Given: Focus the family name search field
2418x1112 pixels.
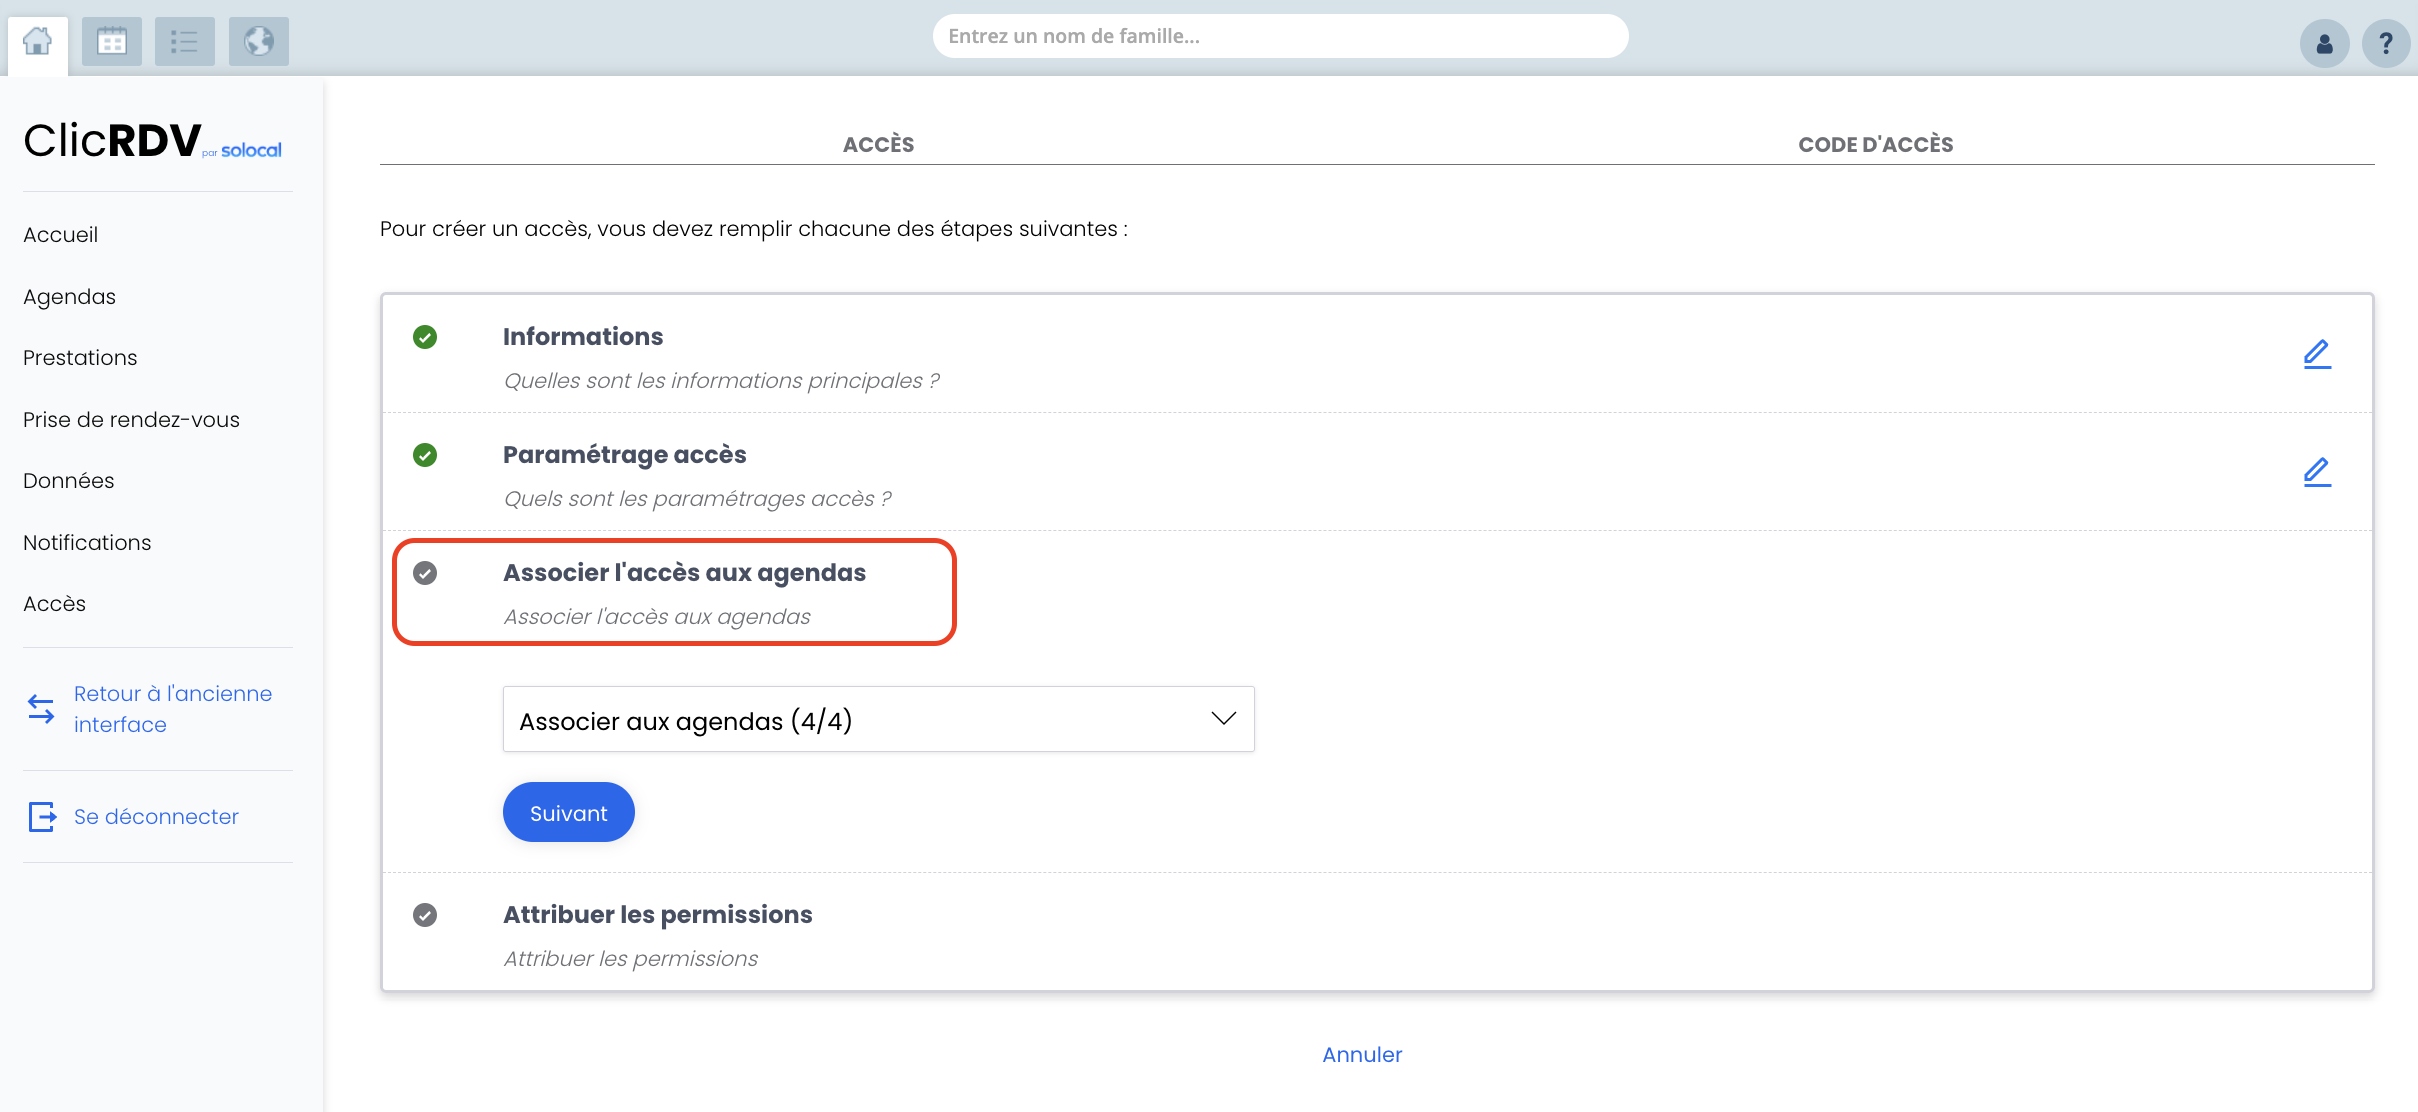Looking at the screenshot, I should tap(1281, 36).
